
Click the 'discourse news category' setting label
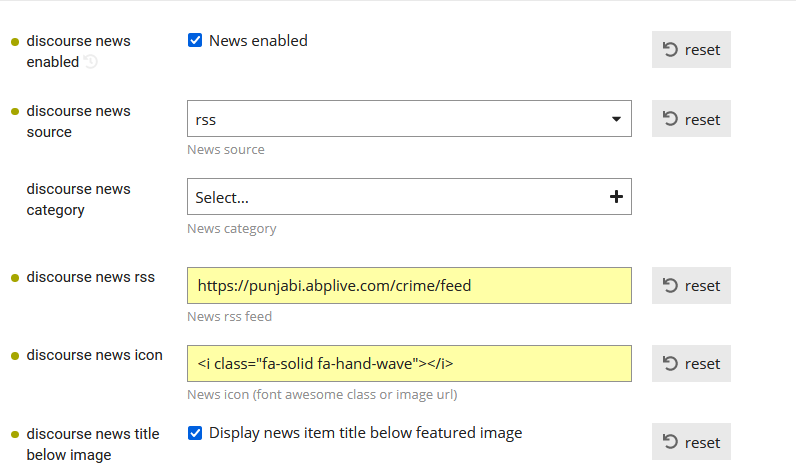(x=78, y=199)
